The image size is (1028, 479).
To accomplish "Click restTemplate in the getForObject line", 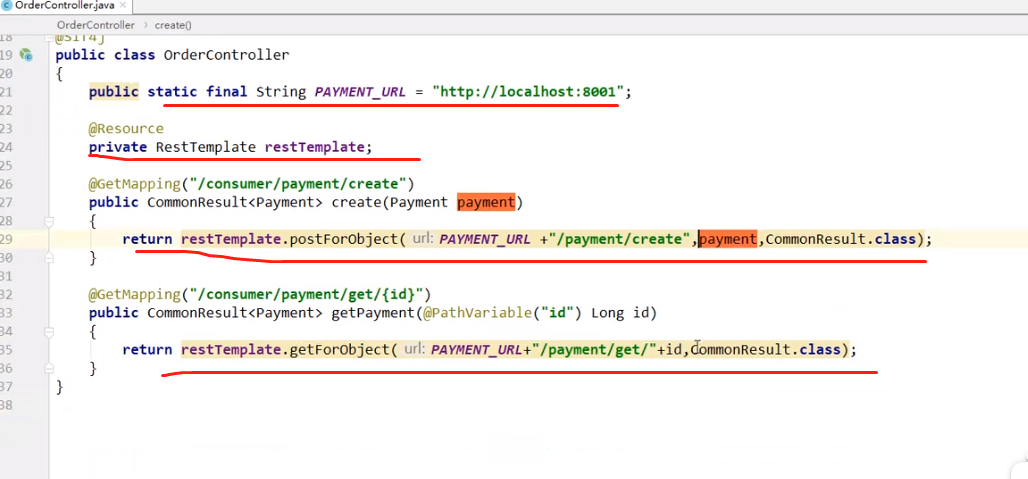I will pyautogui.click(x=231, y=349).
